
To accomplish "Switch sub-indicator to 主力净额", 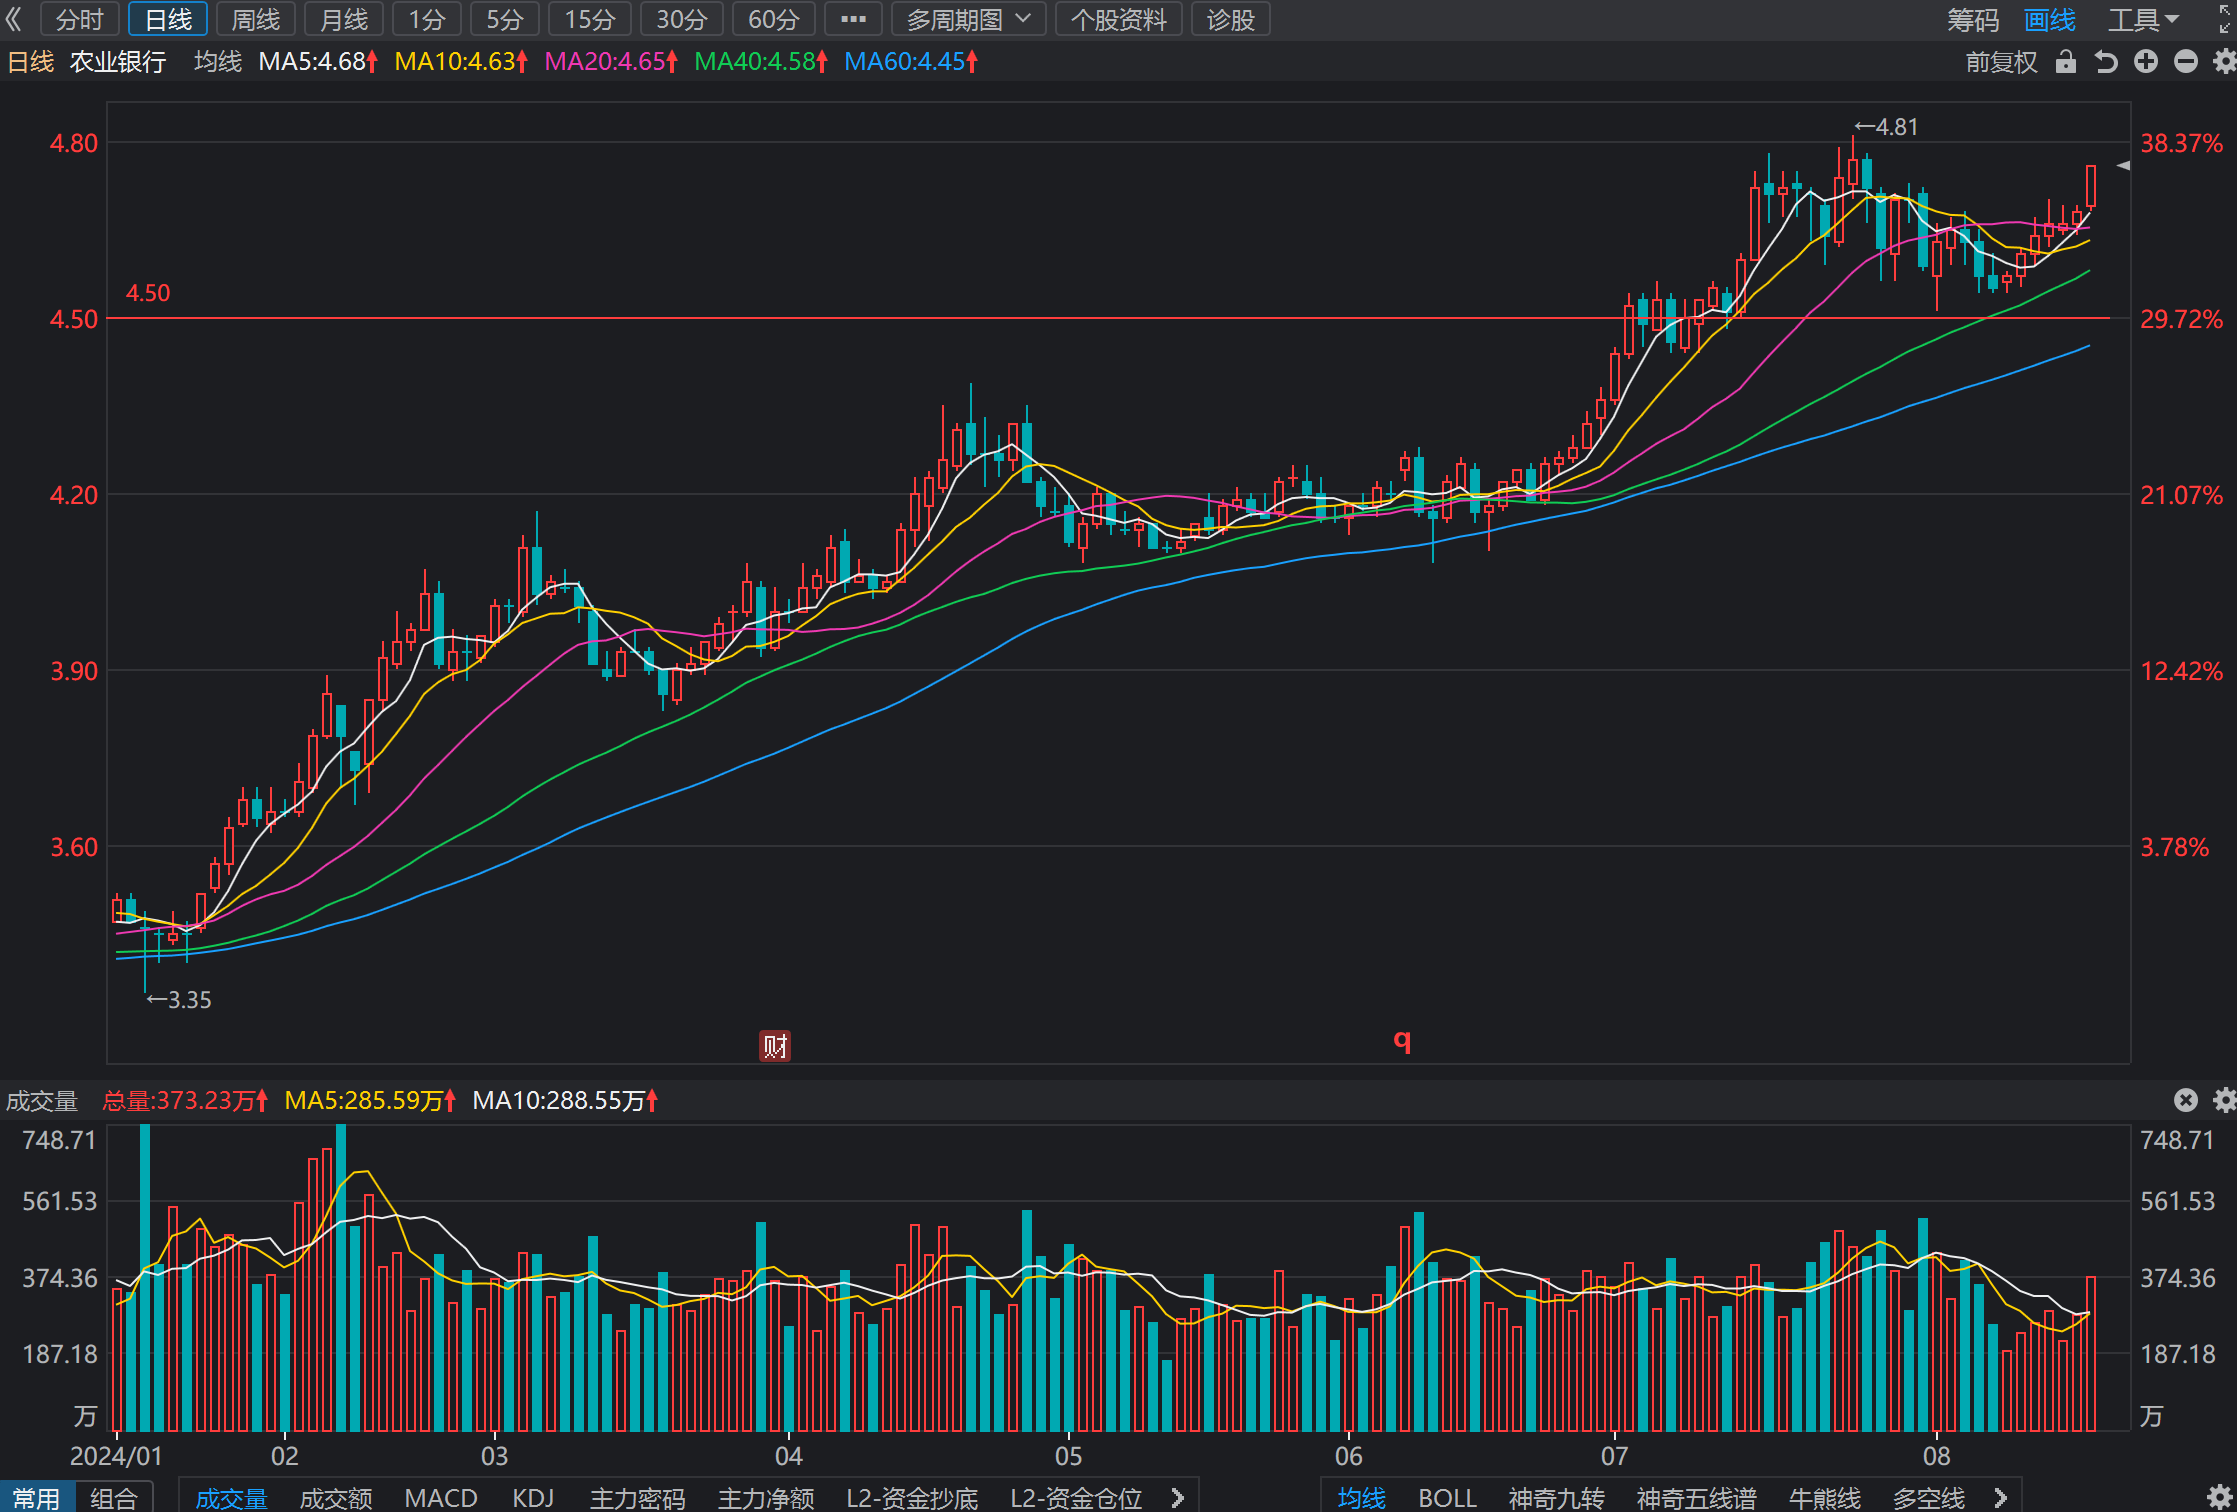I will coord(766,1497).
